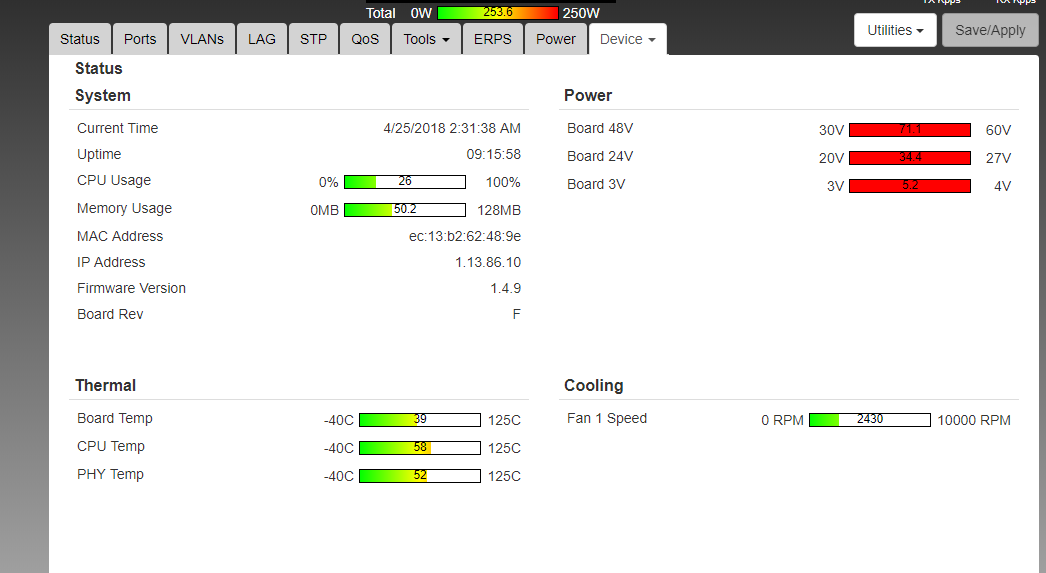Switch to the Ports tab
1046x573 pixels.
pyautogui.click(x=140, y=39)
